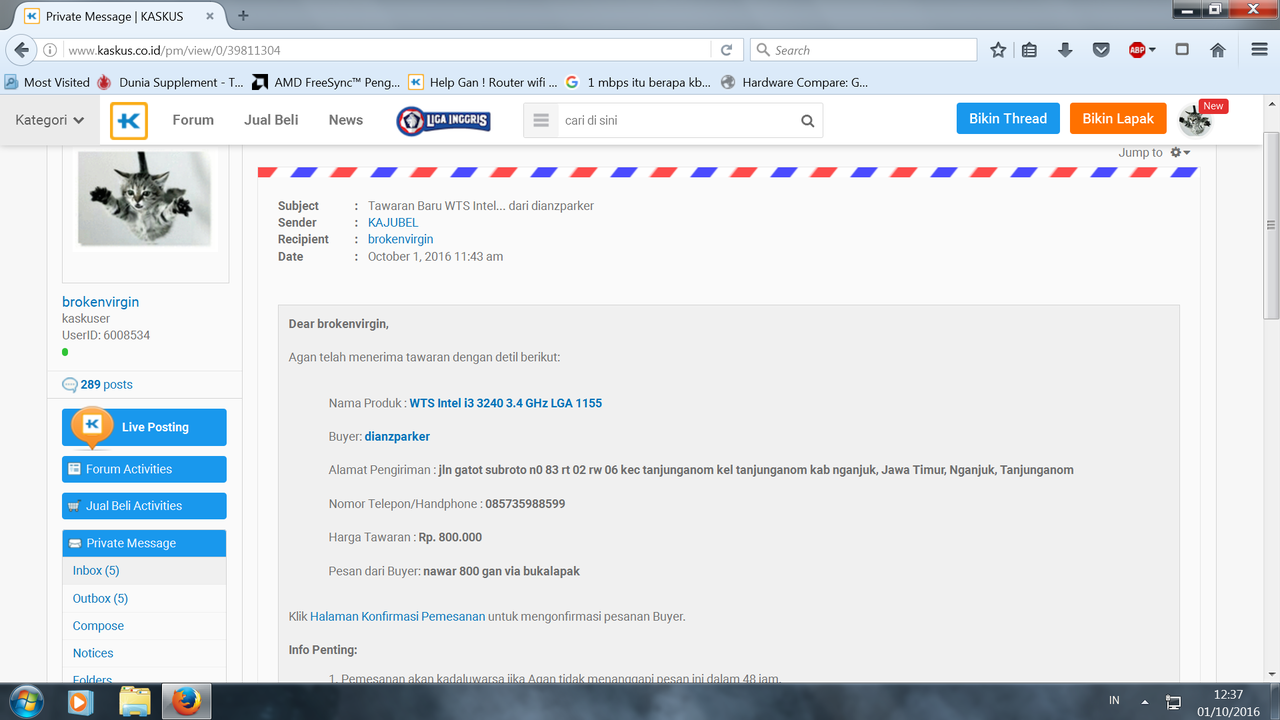Viewport: 1280px width, 720px height.
Task: Open the Forum menu item
Action: click(193, 120)
